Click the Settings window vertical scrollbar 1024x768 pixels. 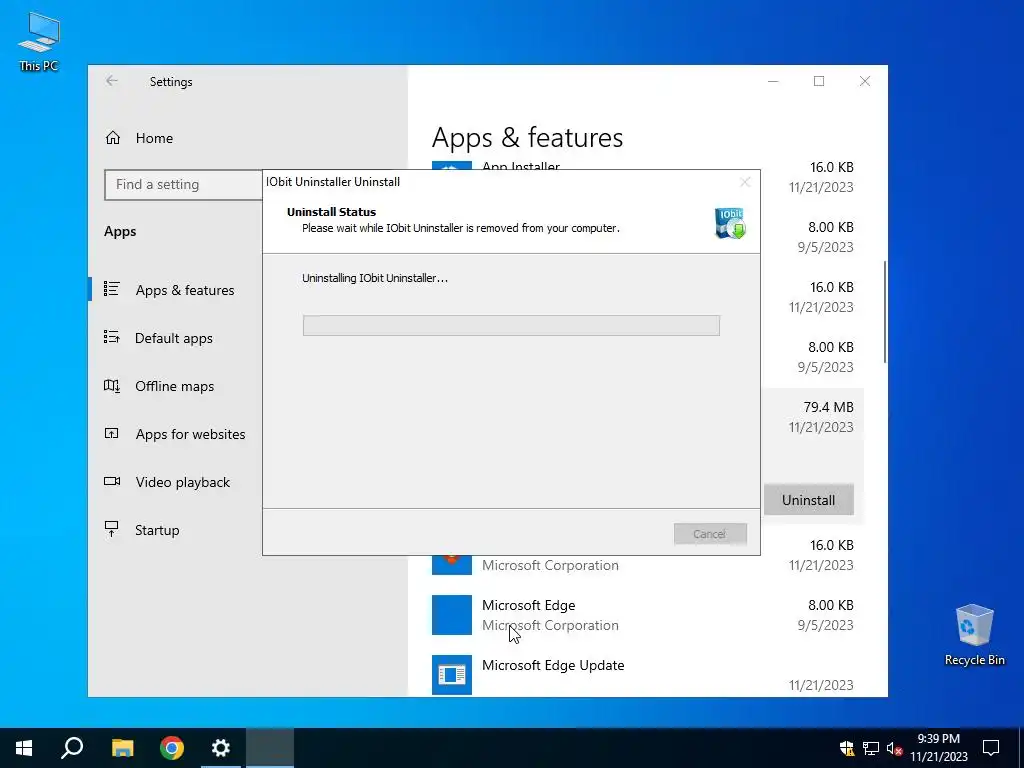coord(885,312)
